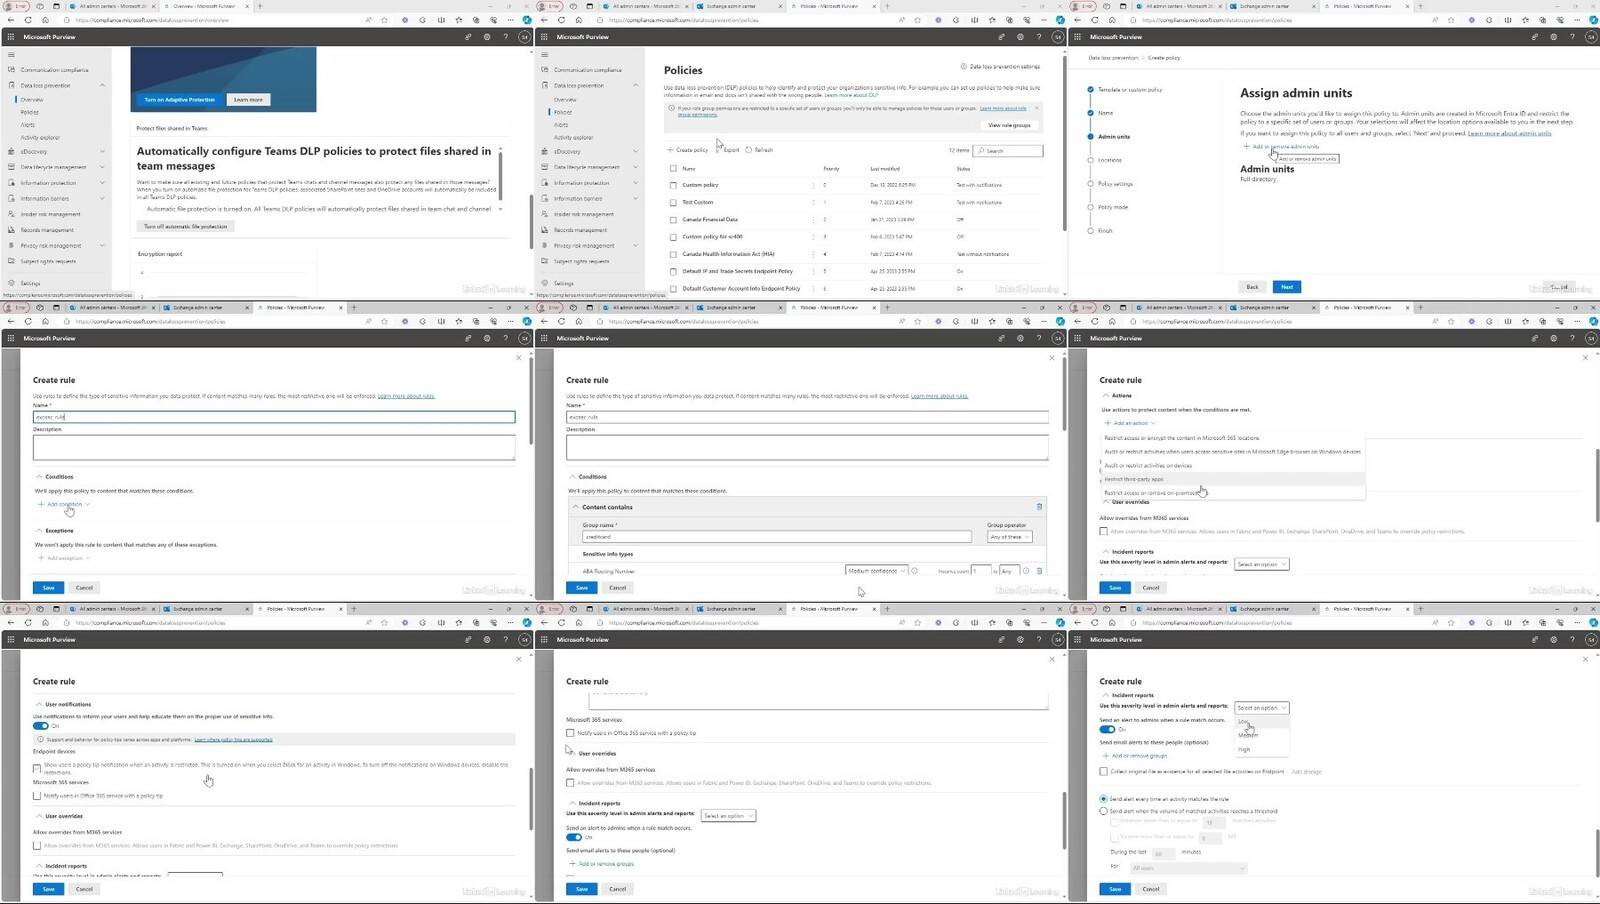Select 'Send alert every time' radio button
The width and height of the screenshot is (1600, 904).
(1104, 799)
